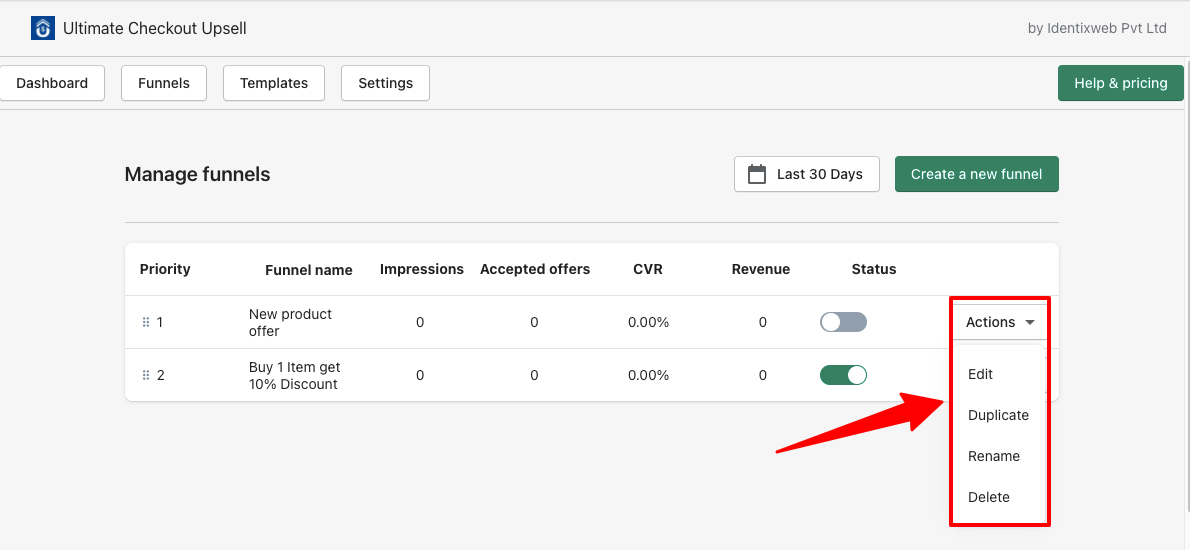Open the Templates tab
Image resolution: width=1190 pixels, height=550 pixels.
[x=274, y=83]
